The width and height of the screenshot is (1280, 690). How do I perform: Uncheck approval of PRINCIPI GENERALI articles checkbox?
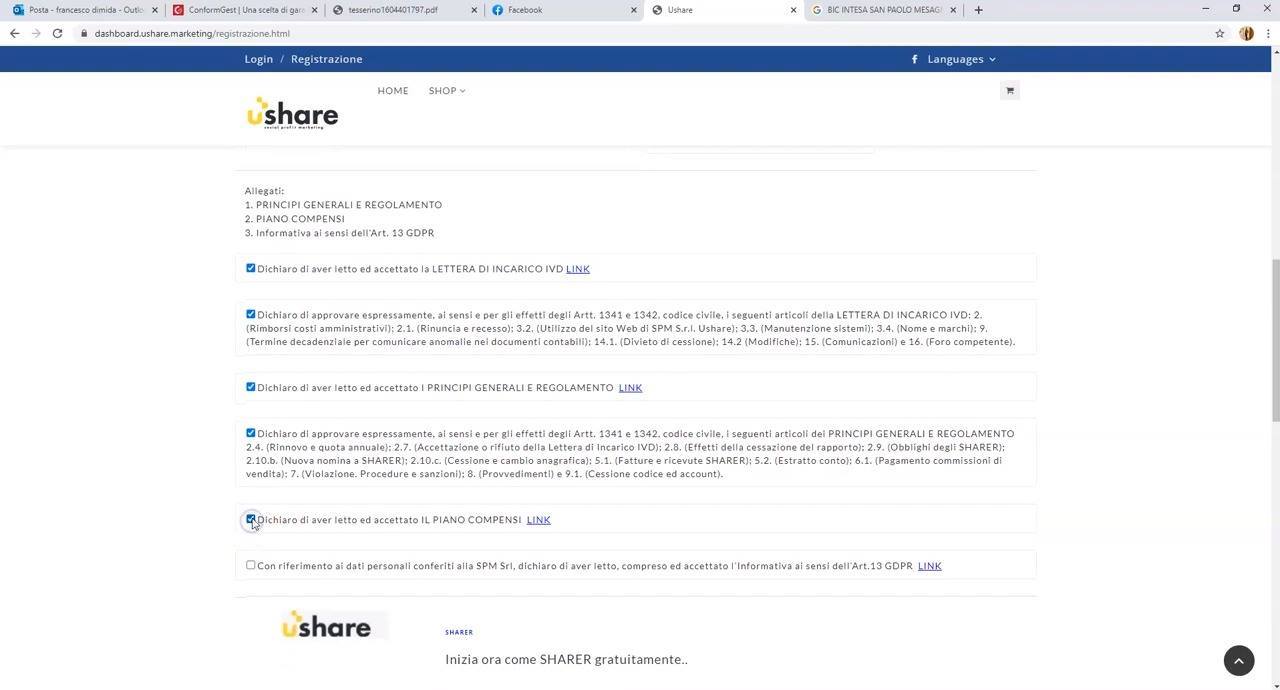pyautogui.click(x=251, y=433)
